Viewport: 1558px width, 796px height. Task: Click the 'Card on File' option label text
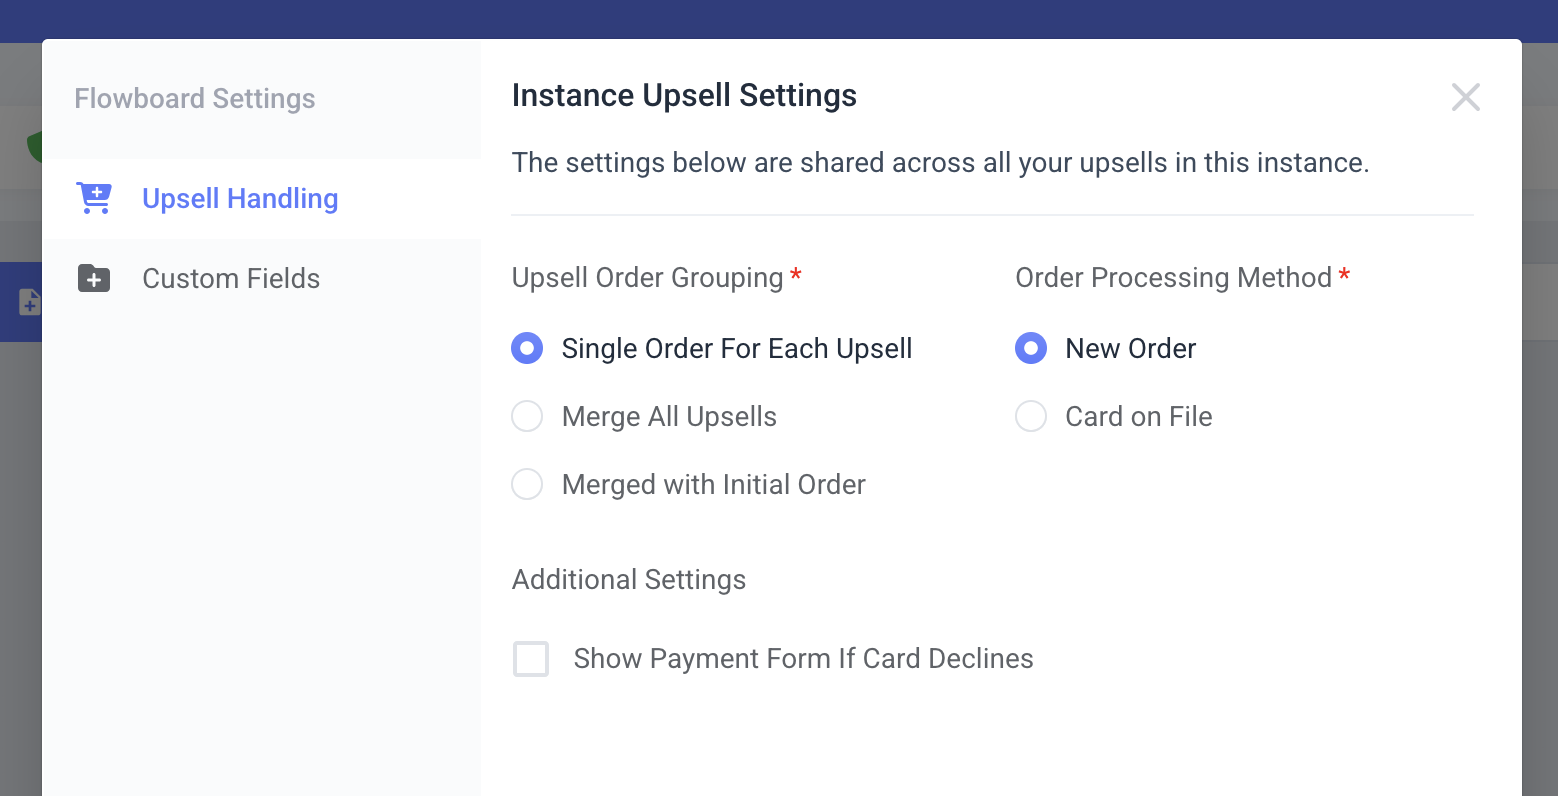click(x=1139, y=416)
